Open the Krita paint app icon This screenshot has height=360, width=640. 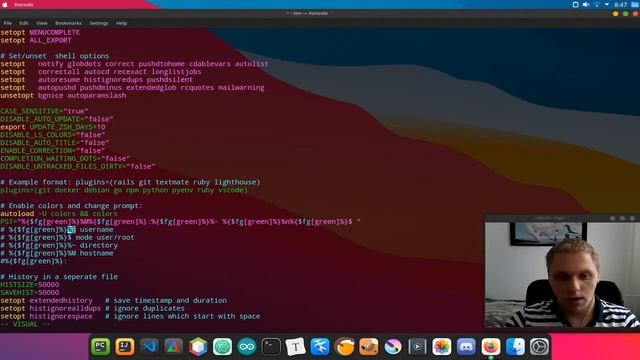point(393,347)
